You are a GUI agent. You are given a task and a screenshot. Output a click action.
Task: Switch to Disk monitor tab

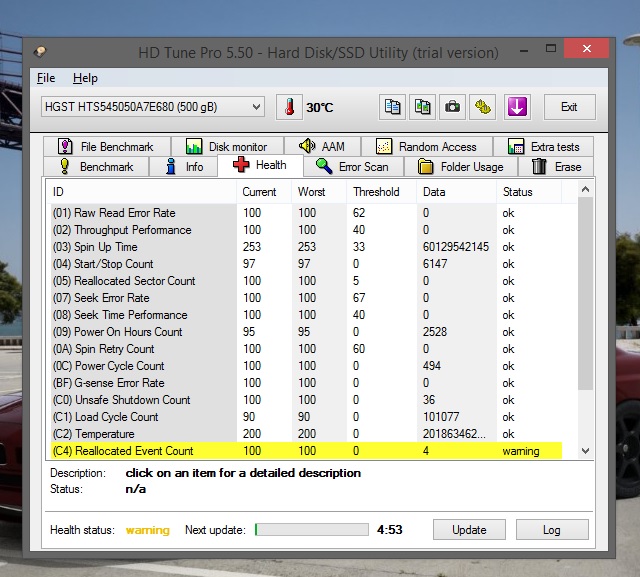(227, 146)
